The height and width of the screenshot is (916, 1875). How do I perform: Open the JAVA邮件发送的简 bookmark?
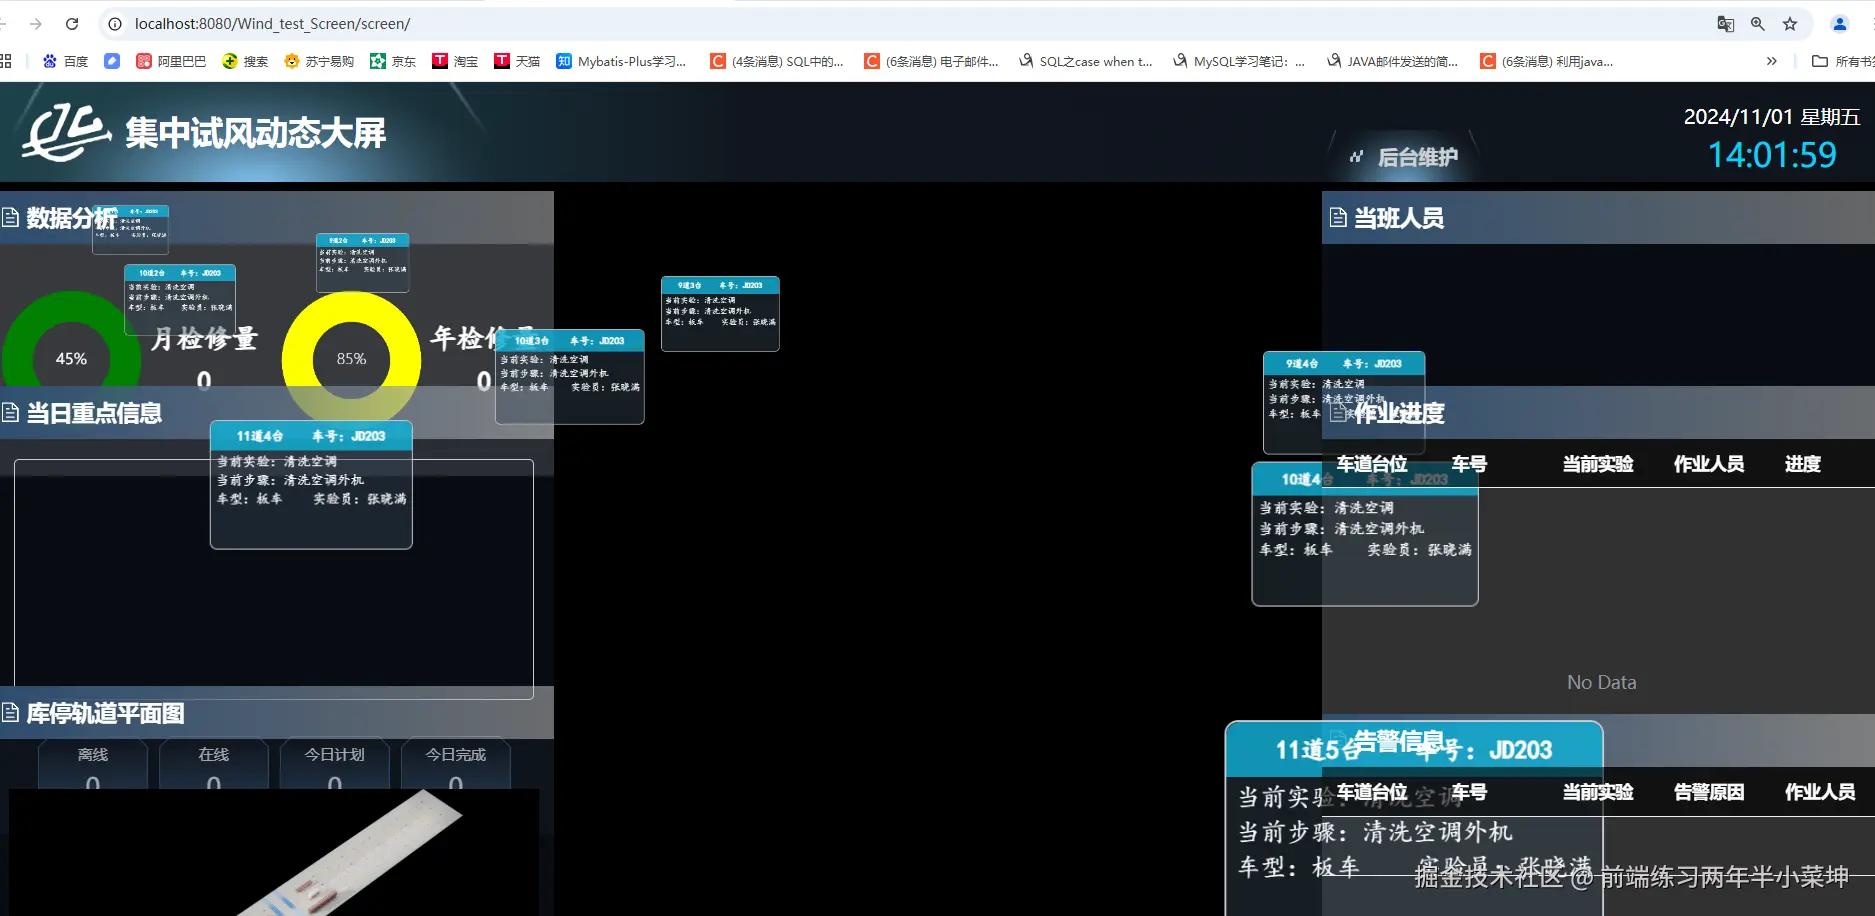(x=1392, y=61)
